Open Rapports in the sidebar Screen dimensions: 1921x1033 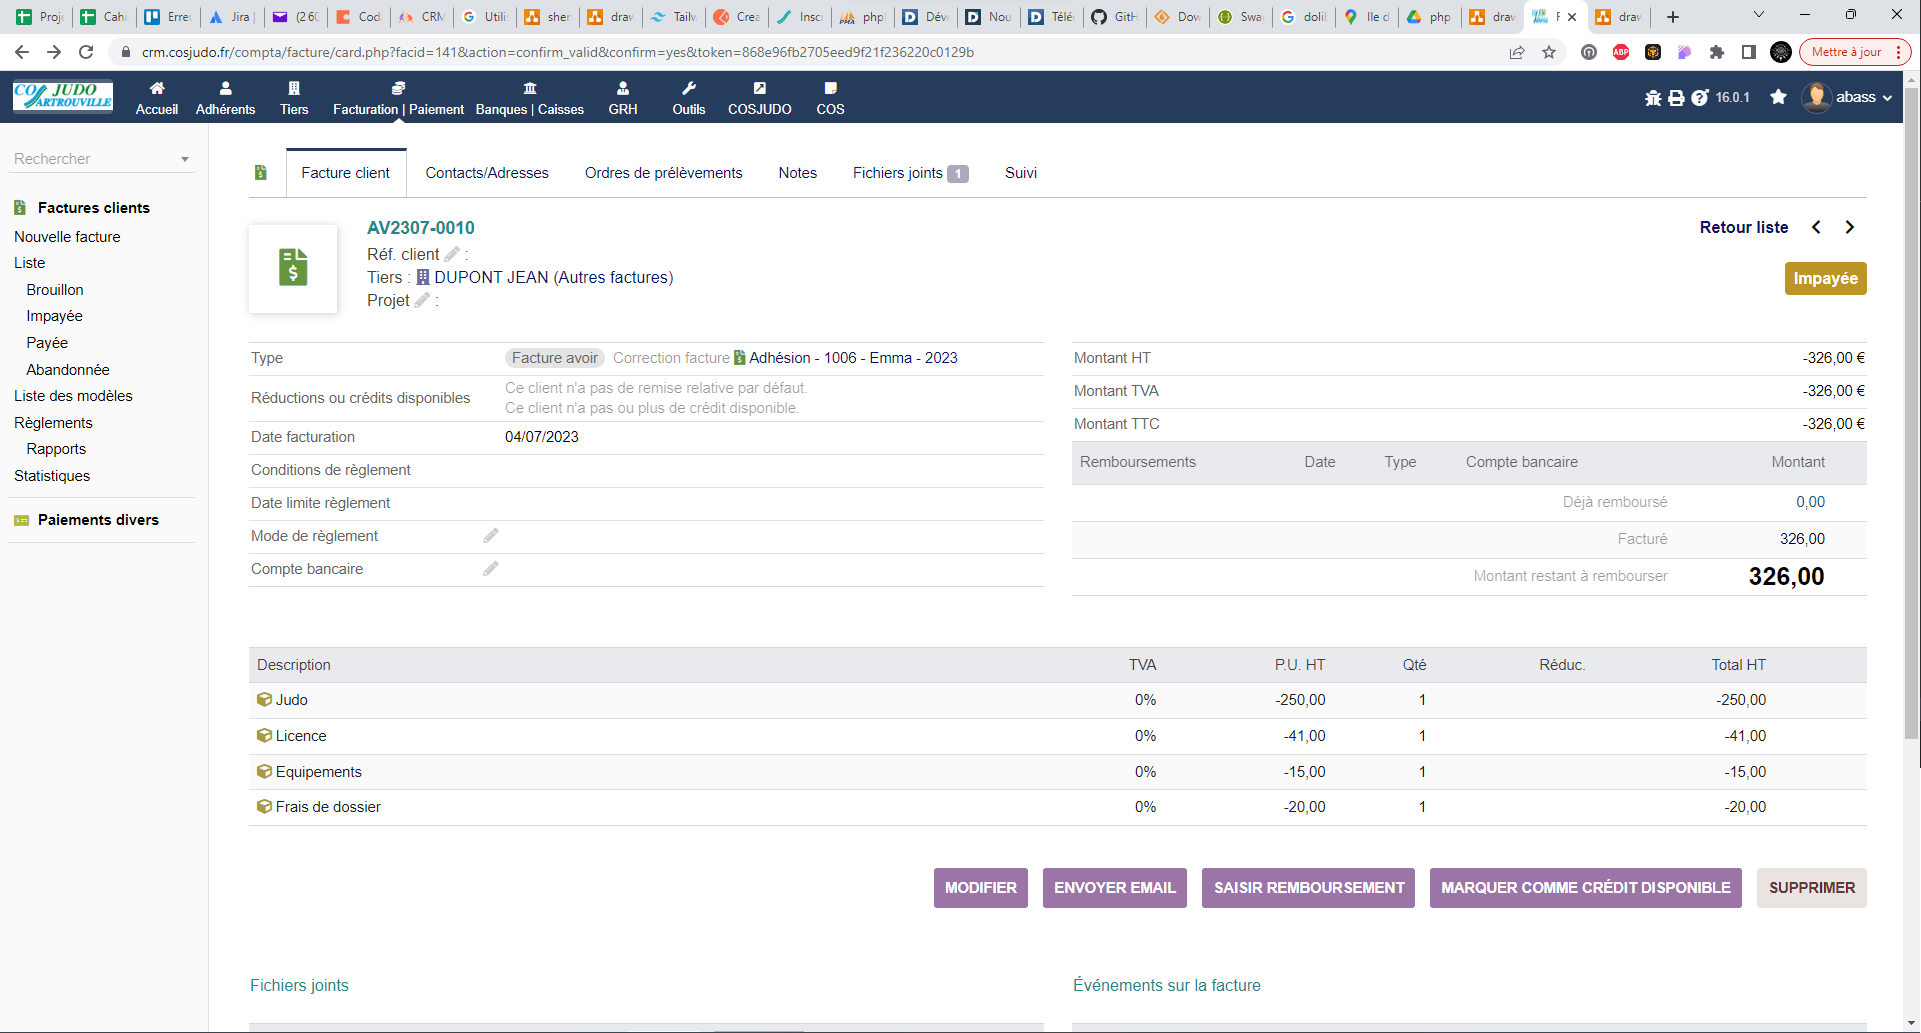coord(56,449)
